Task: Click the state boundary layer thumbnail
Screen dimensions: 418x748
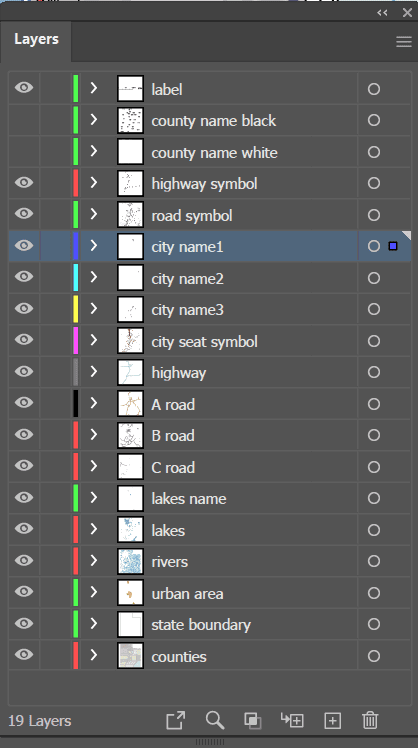Action: 130,624
